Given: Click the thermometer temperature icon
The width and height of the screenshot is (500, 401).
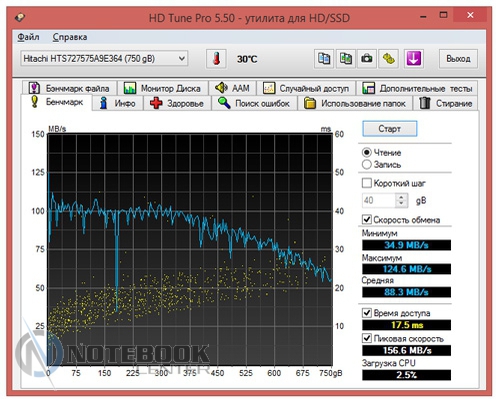Looking at the screenshot, I should click(x=216, y=59).
